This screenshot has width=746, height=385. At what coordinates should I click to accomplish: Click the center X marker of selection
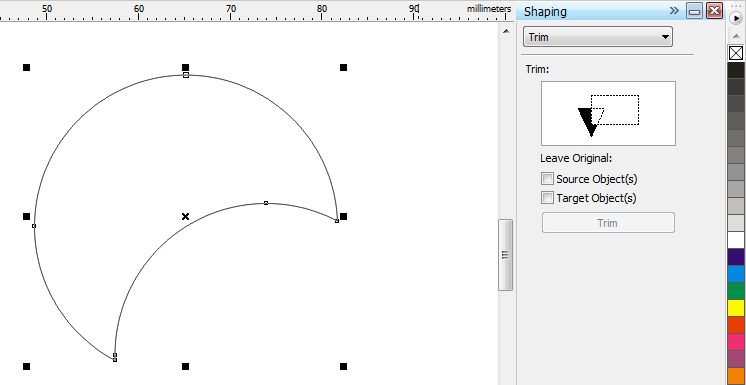click(x=186, y=217)
